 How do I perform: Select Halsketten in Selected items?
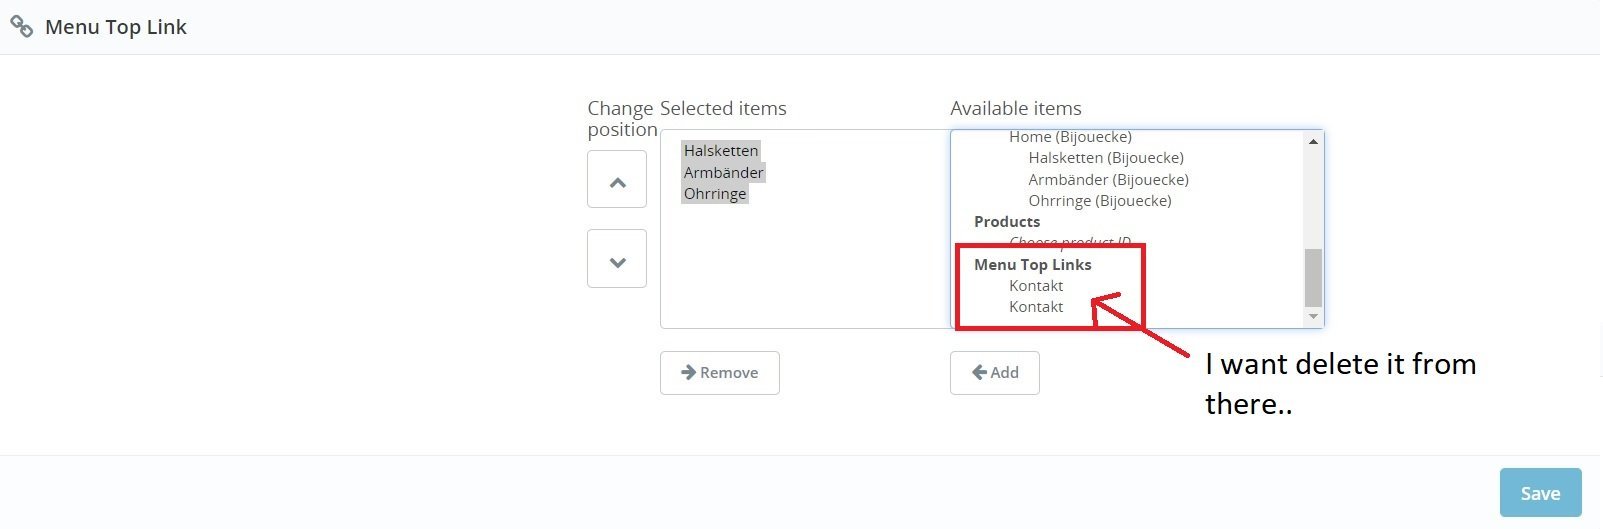(721, 151)
